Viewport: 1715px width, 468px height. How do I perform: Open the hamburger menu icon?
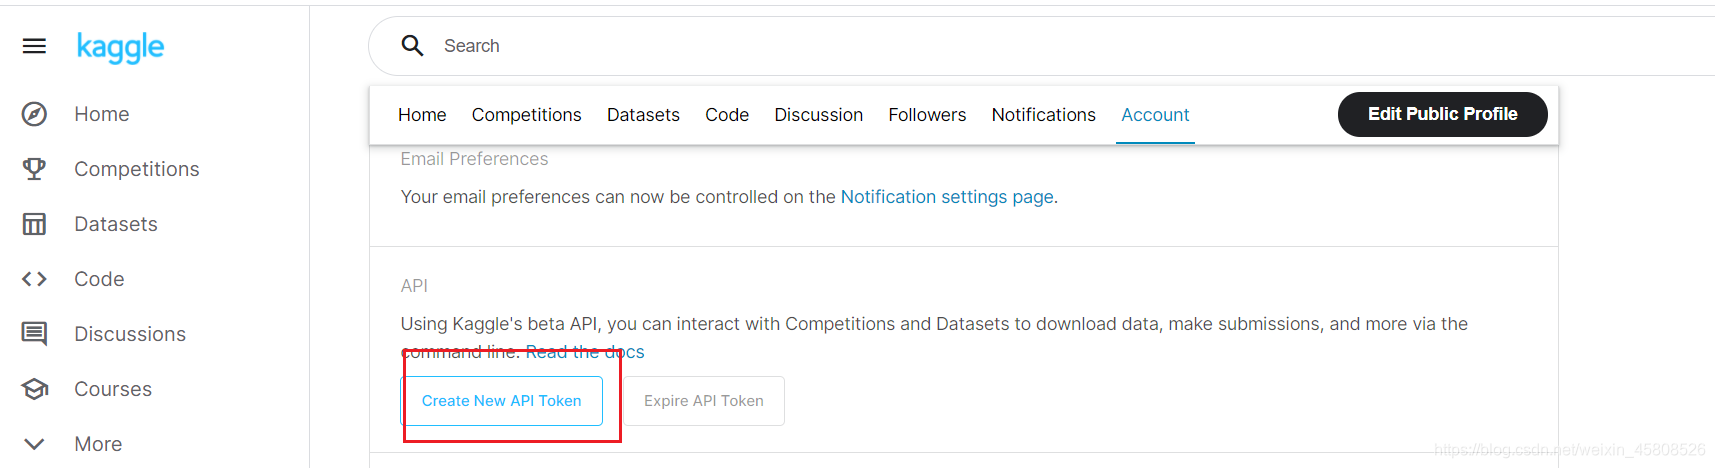(34, 46)
